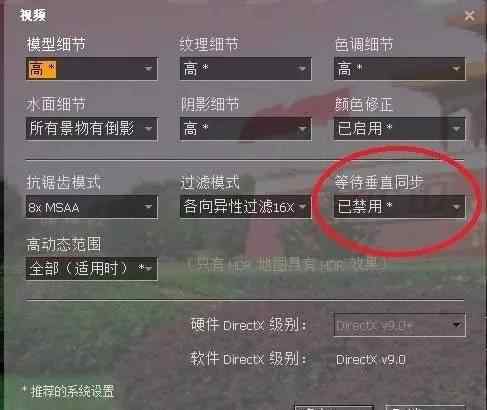The image size is (487, 410).
Task: Select the highlighted 高 value in 模型细节
Action: point(42,69)
